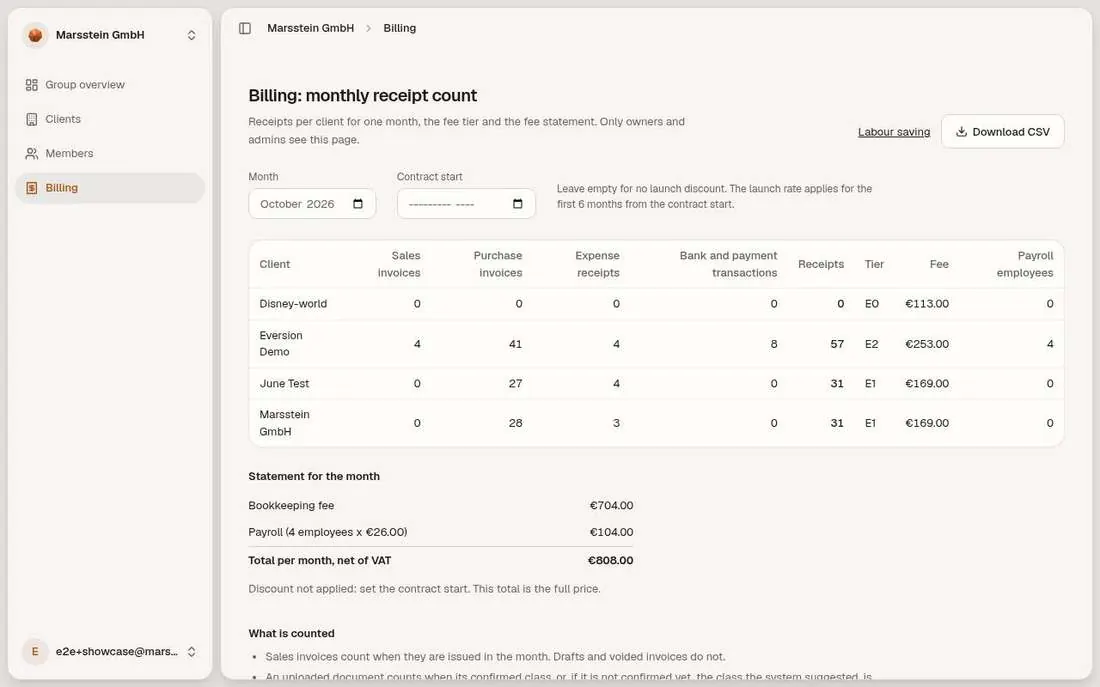Viewport: 1100px width, 687px height.
Task: Click the Expense receipts column header
Action: pyautogui.click(x=597, y=264)
